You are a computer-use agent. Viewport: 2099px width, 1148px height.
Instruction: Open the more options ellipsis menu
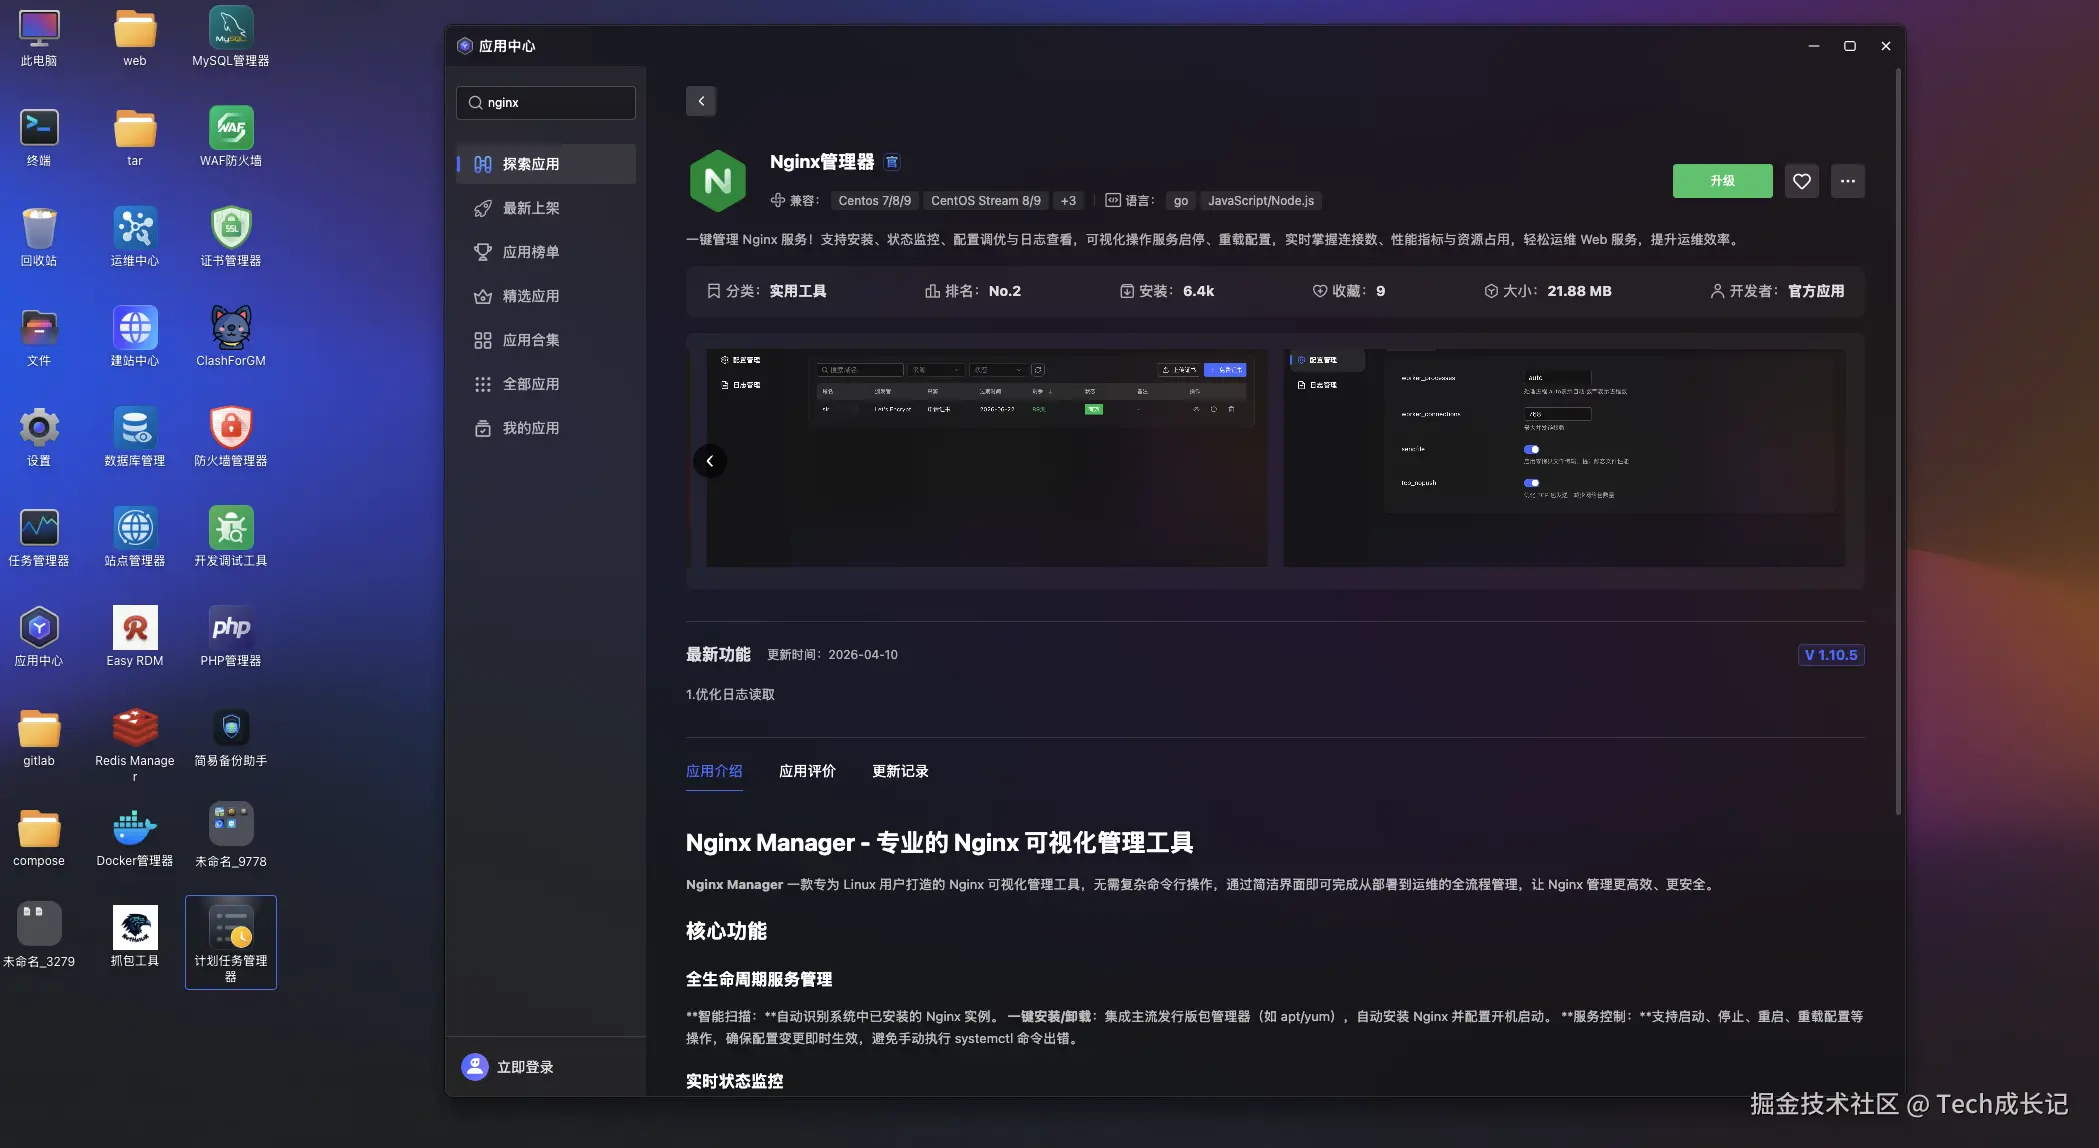pyautogui.click(x=1848, y=181)
